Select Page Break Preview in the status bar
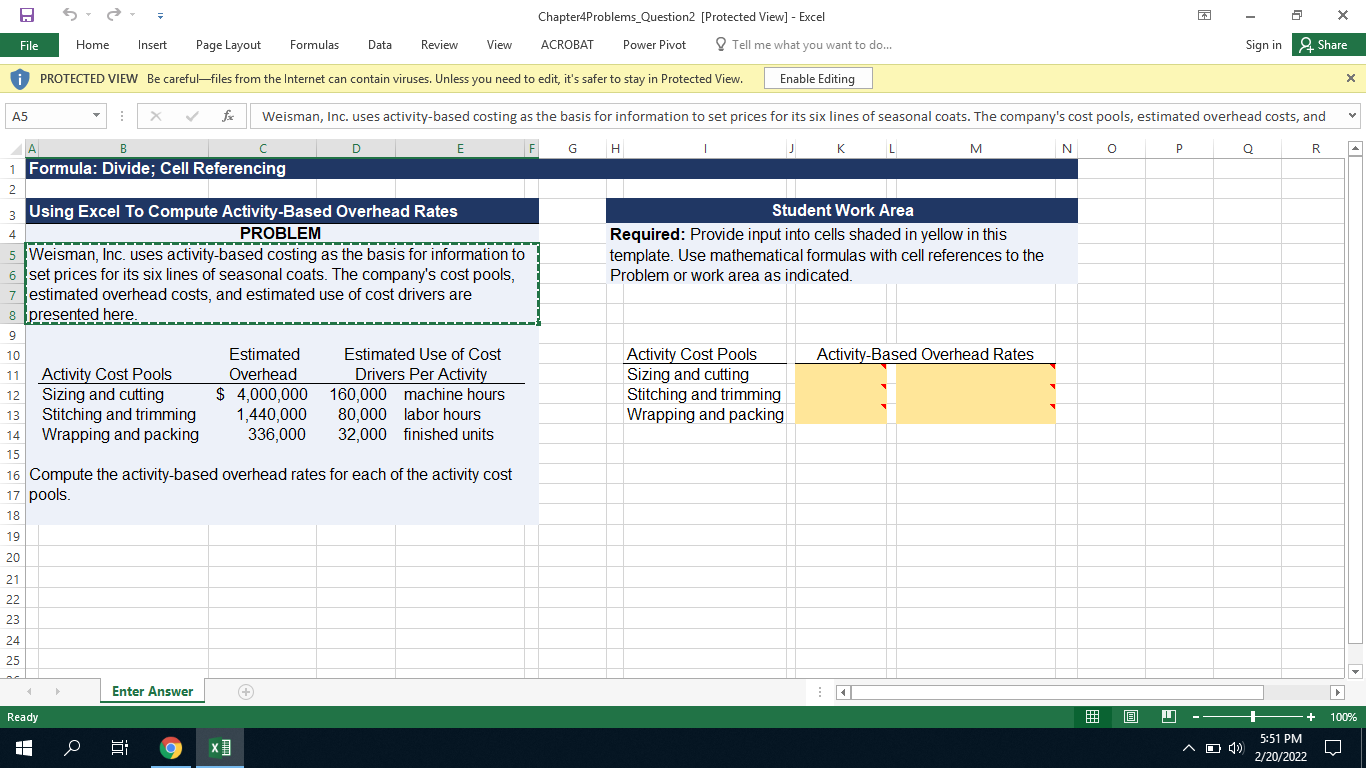Screen dimensions: 1366x768 (x=1167, y=716)
